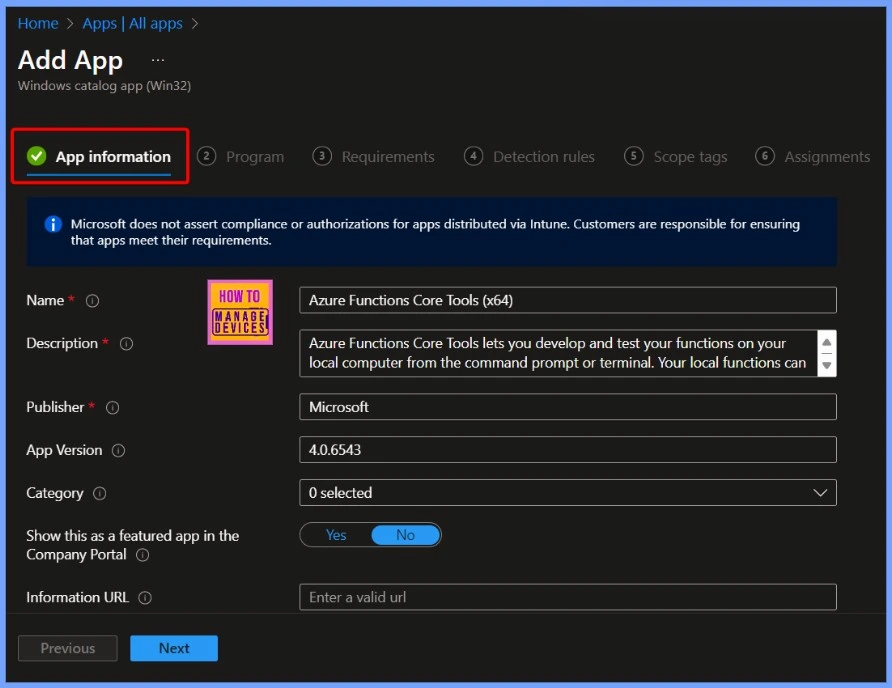Click the Publisher field showing Microsoft
The width and height of the screenshot is (892, 688).
[568, 407]
